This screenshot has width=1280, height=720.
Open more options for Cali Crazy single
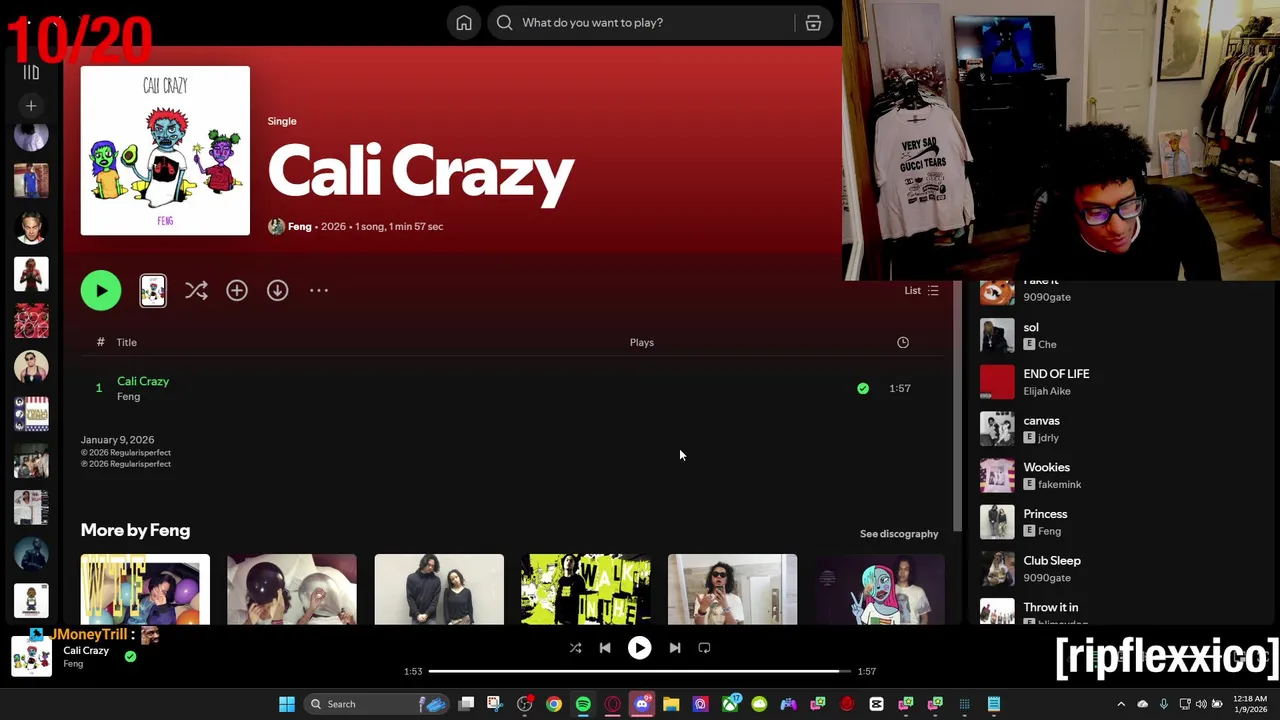tap(319, 290)
